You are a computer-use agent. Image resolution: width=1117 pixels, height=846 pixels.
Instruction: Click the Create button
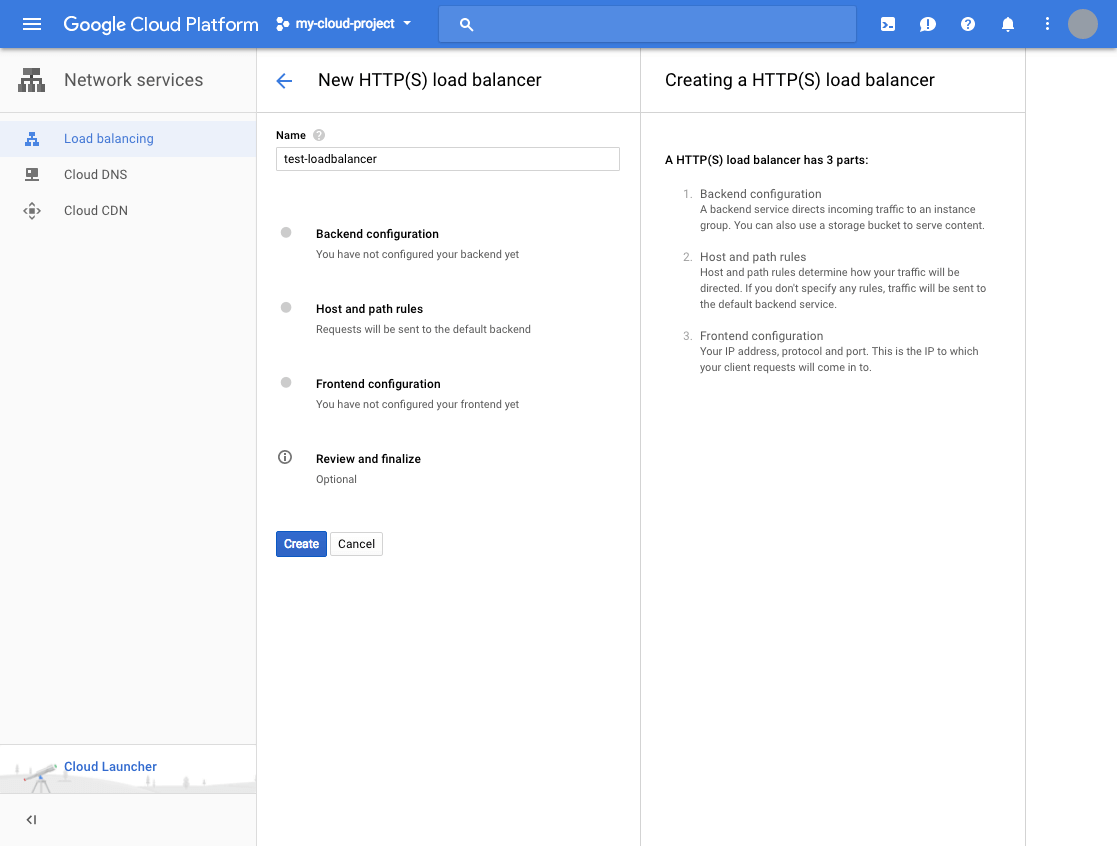pos(301,544)
